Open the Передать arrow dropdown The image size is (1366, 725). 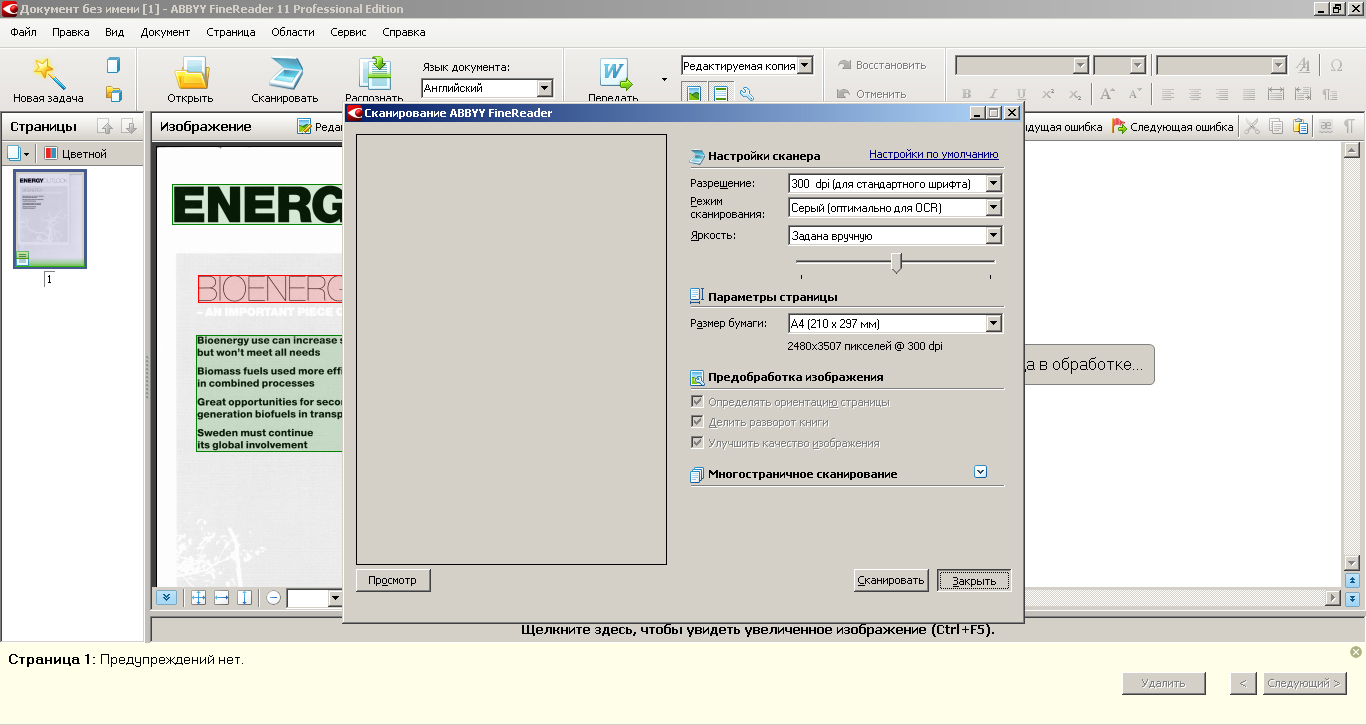(664, 79)
